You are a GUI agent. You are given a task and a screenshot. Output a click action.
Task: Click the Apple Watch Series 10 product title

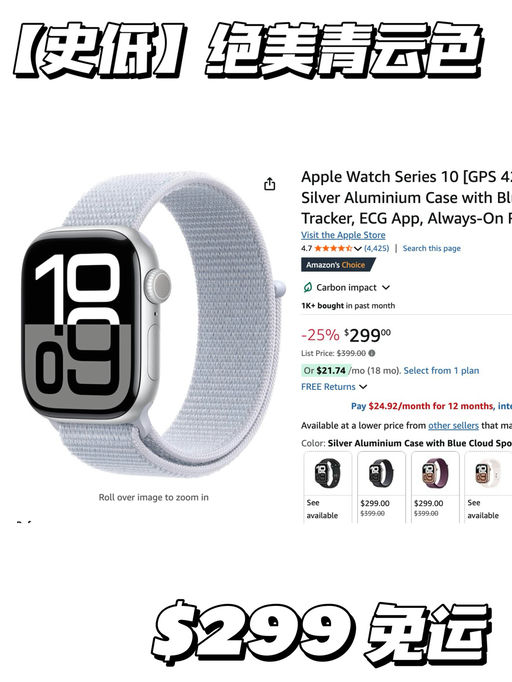pyautogui.click(x=406, y=197)
